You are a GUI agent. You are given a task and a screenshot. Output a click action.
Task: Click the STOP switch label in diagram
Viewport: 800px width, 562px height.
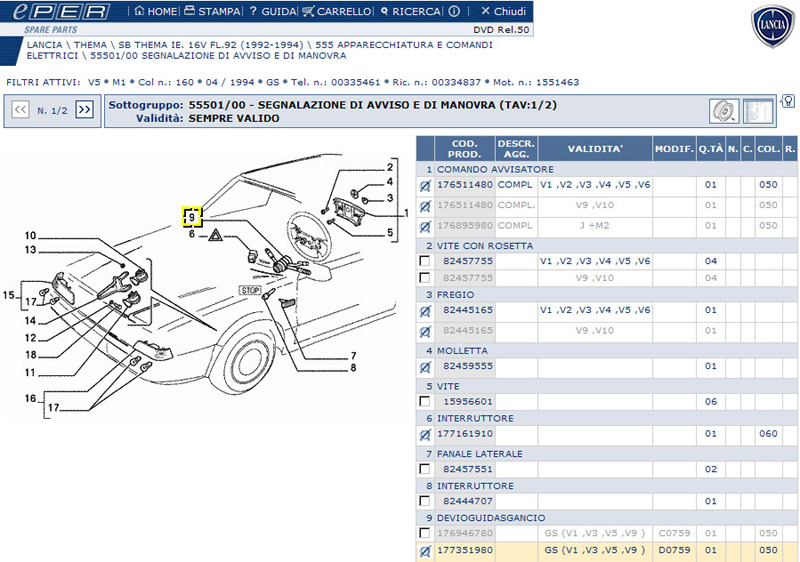tap(250, 290)
